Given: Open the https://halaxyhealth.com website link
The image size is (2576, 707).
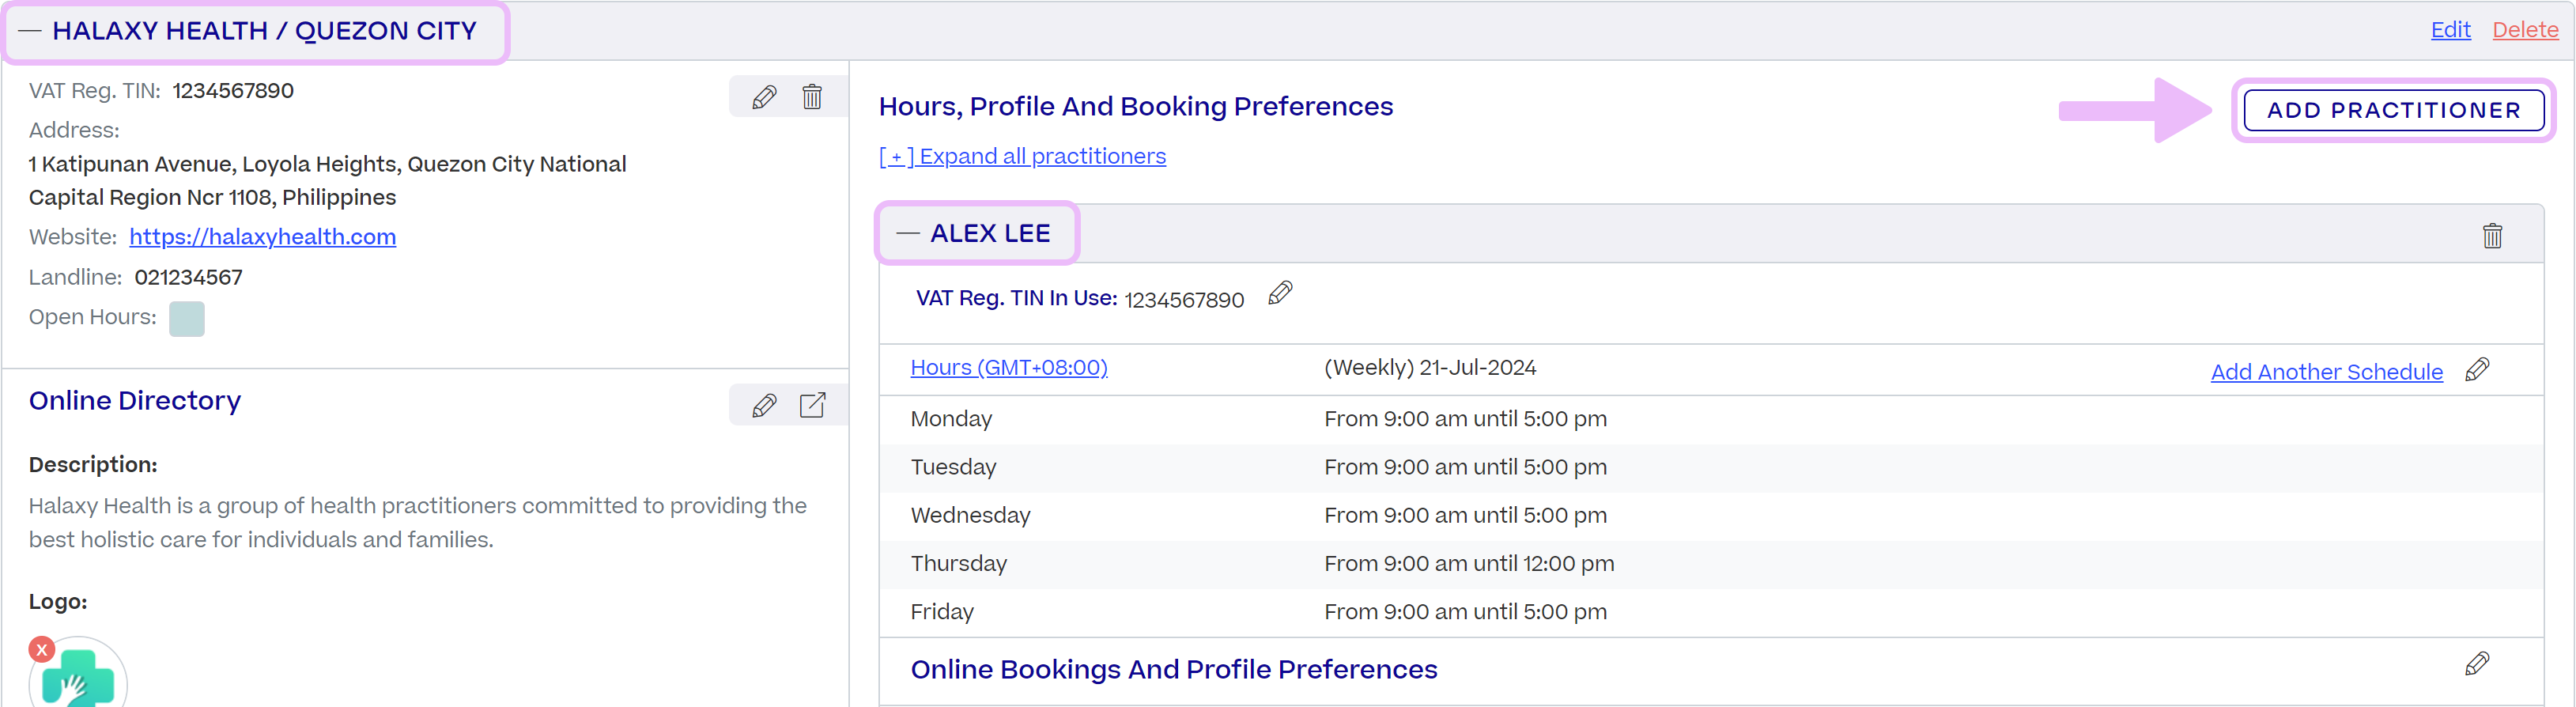Looking at the screenshot, I should pos(263,237).
